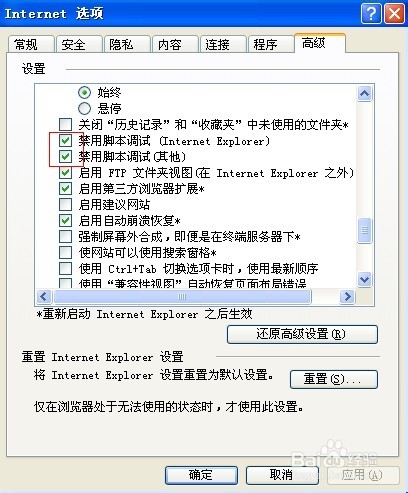This screenshot has height=493, width=408.
Task: Uncheck 禁用脚本调试 (Internet Explorer)
Action: tap(65, 141)
